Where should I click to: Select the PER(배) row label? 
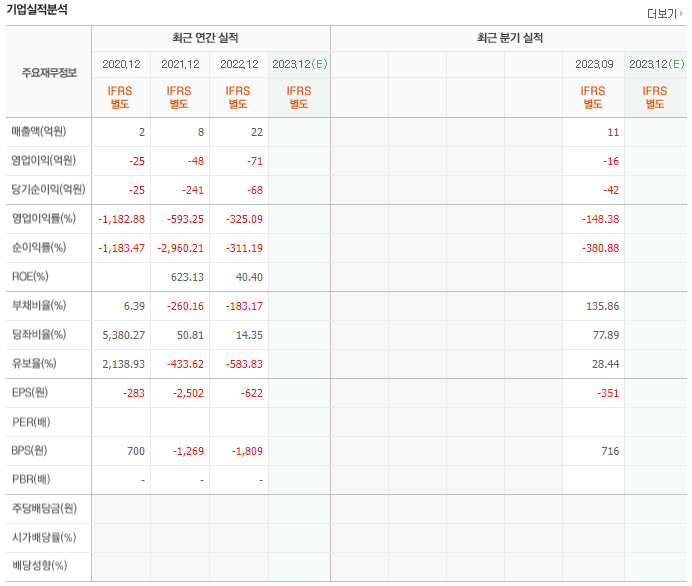[31, 422]
